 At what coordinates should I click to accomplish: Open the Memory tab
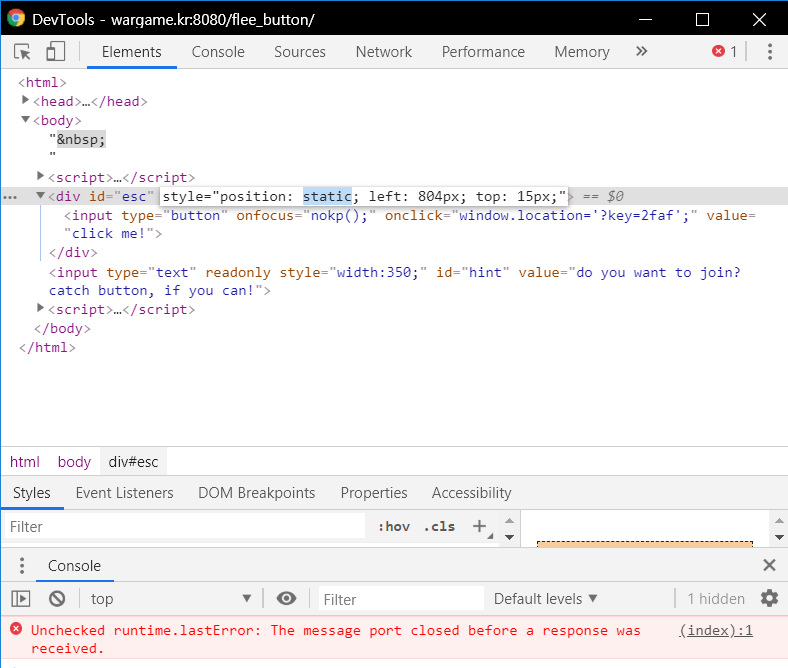(582, 52)
